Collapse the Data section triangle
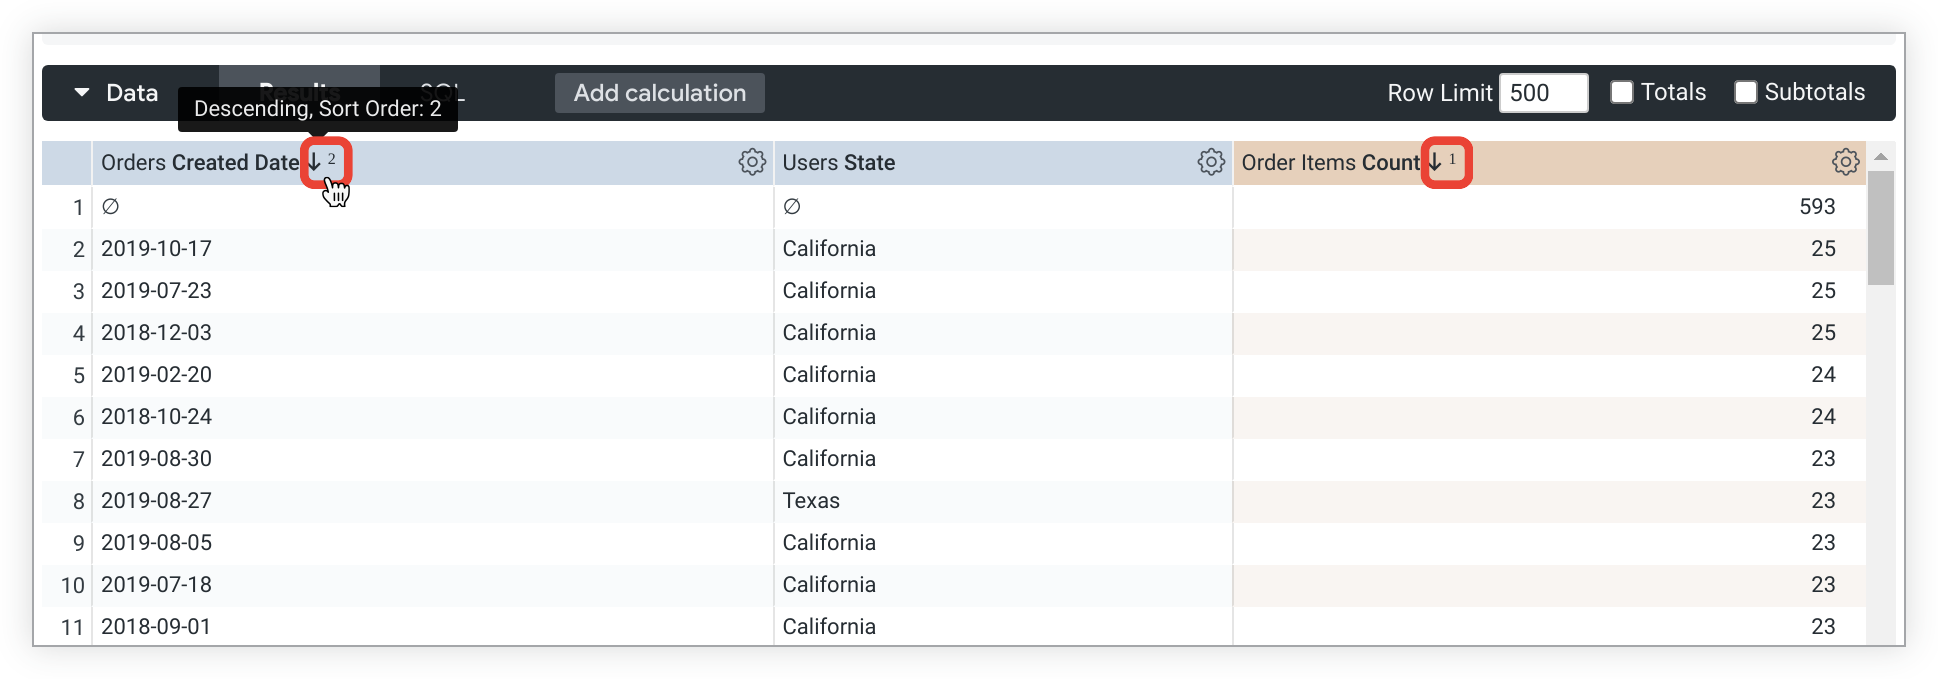Screen dimensions: 1938x679 [x=82, y=93]
